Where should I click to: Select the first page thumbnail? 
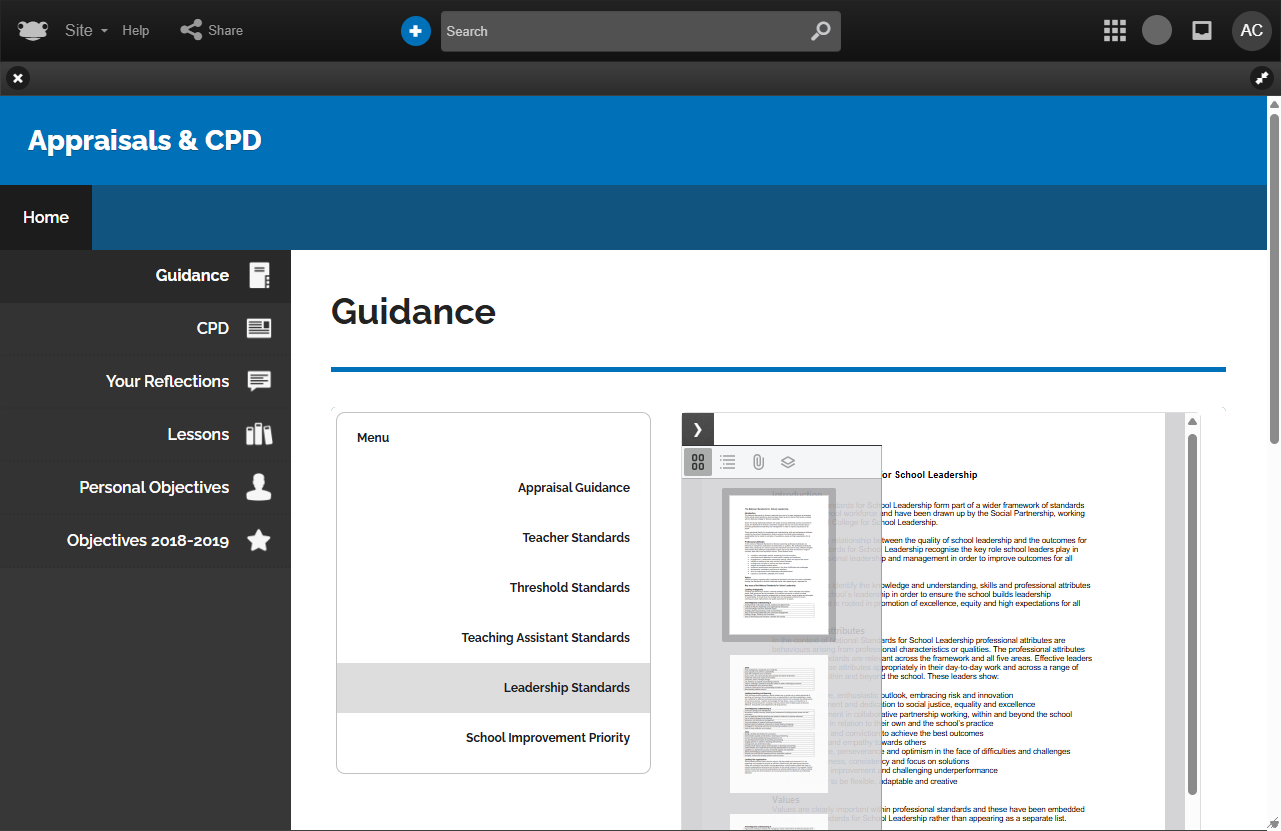[x=778, y=565]
